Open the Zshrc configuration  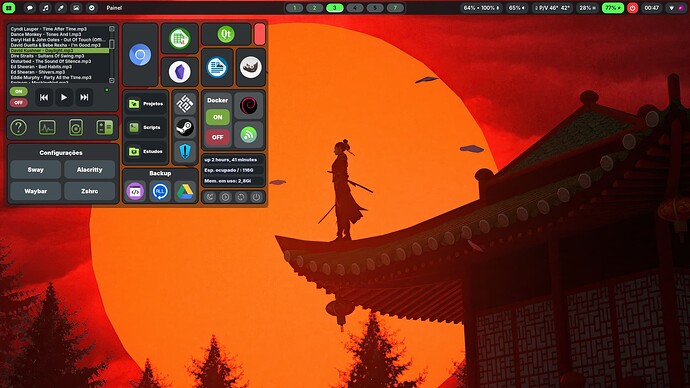89,191
